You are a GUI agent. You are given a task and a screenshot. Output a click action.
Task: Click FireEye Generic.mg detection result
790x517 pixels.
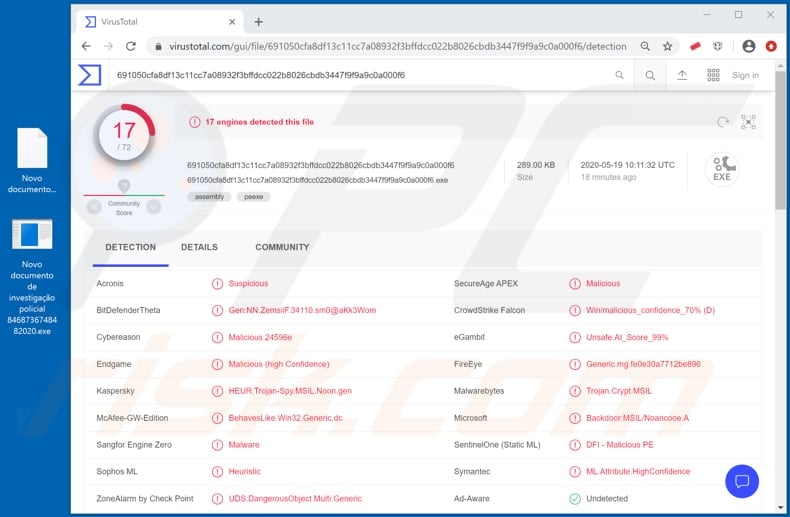643,364
